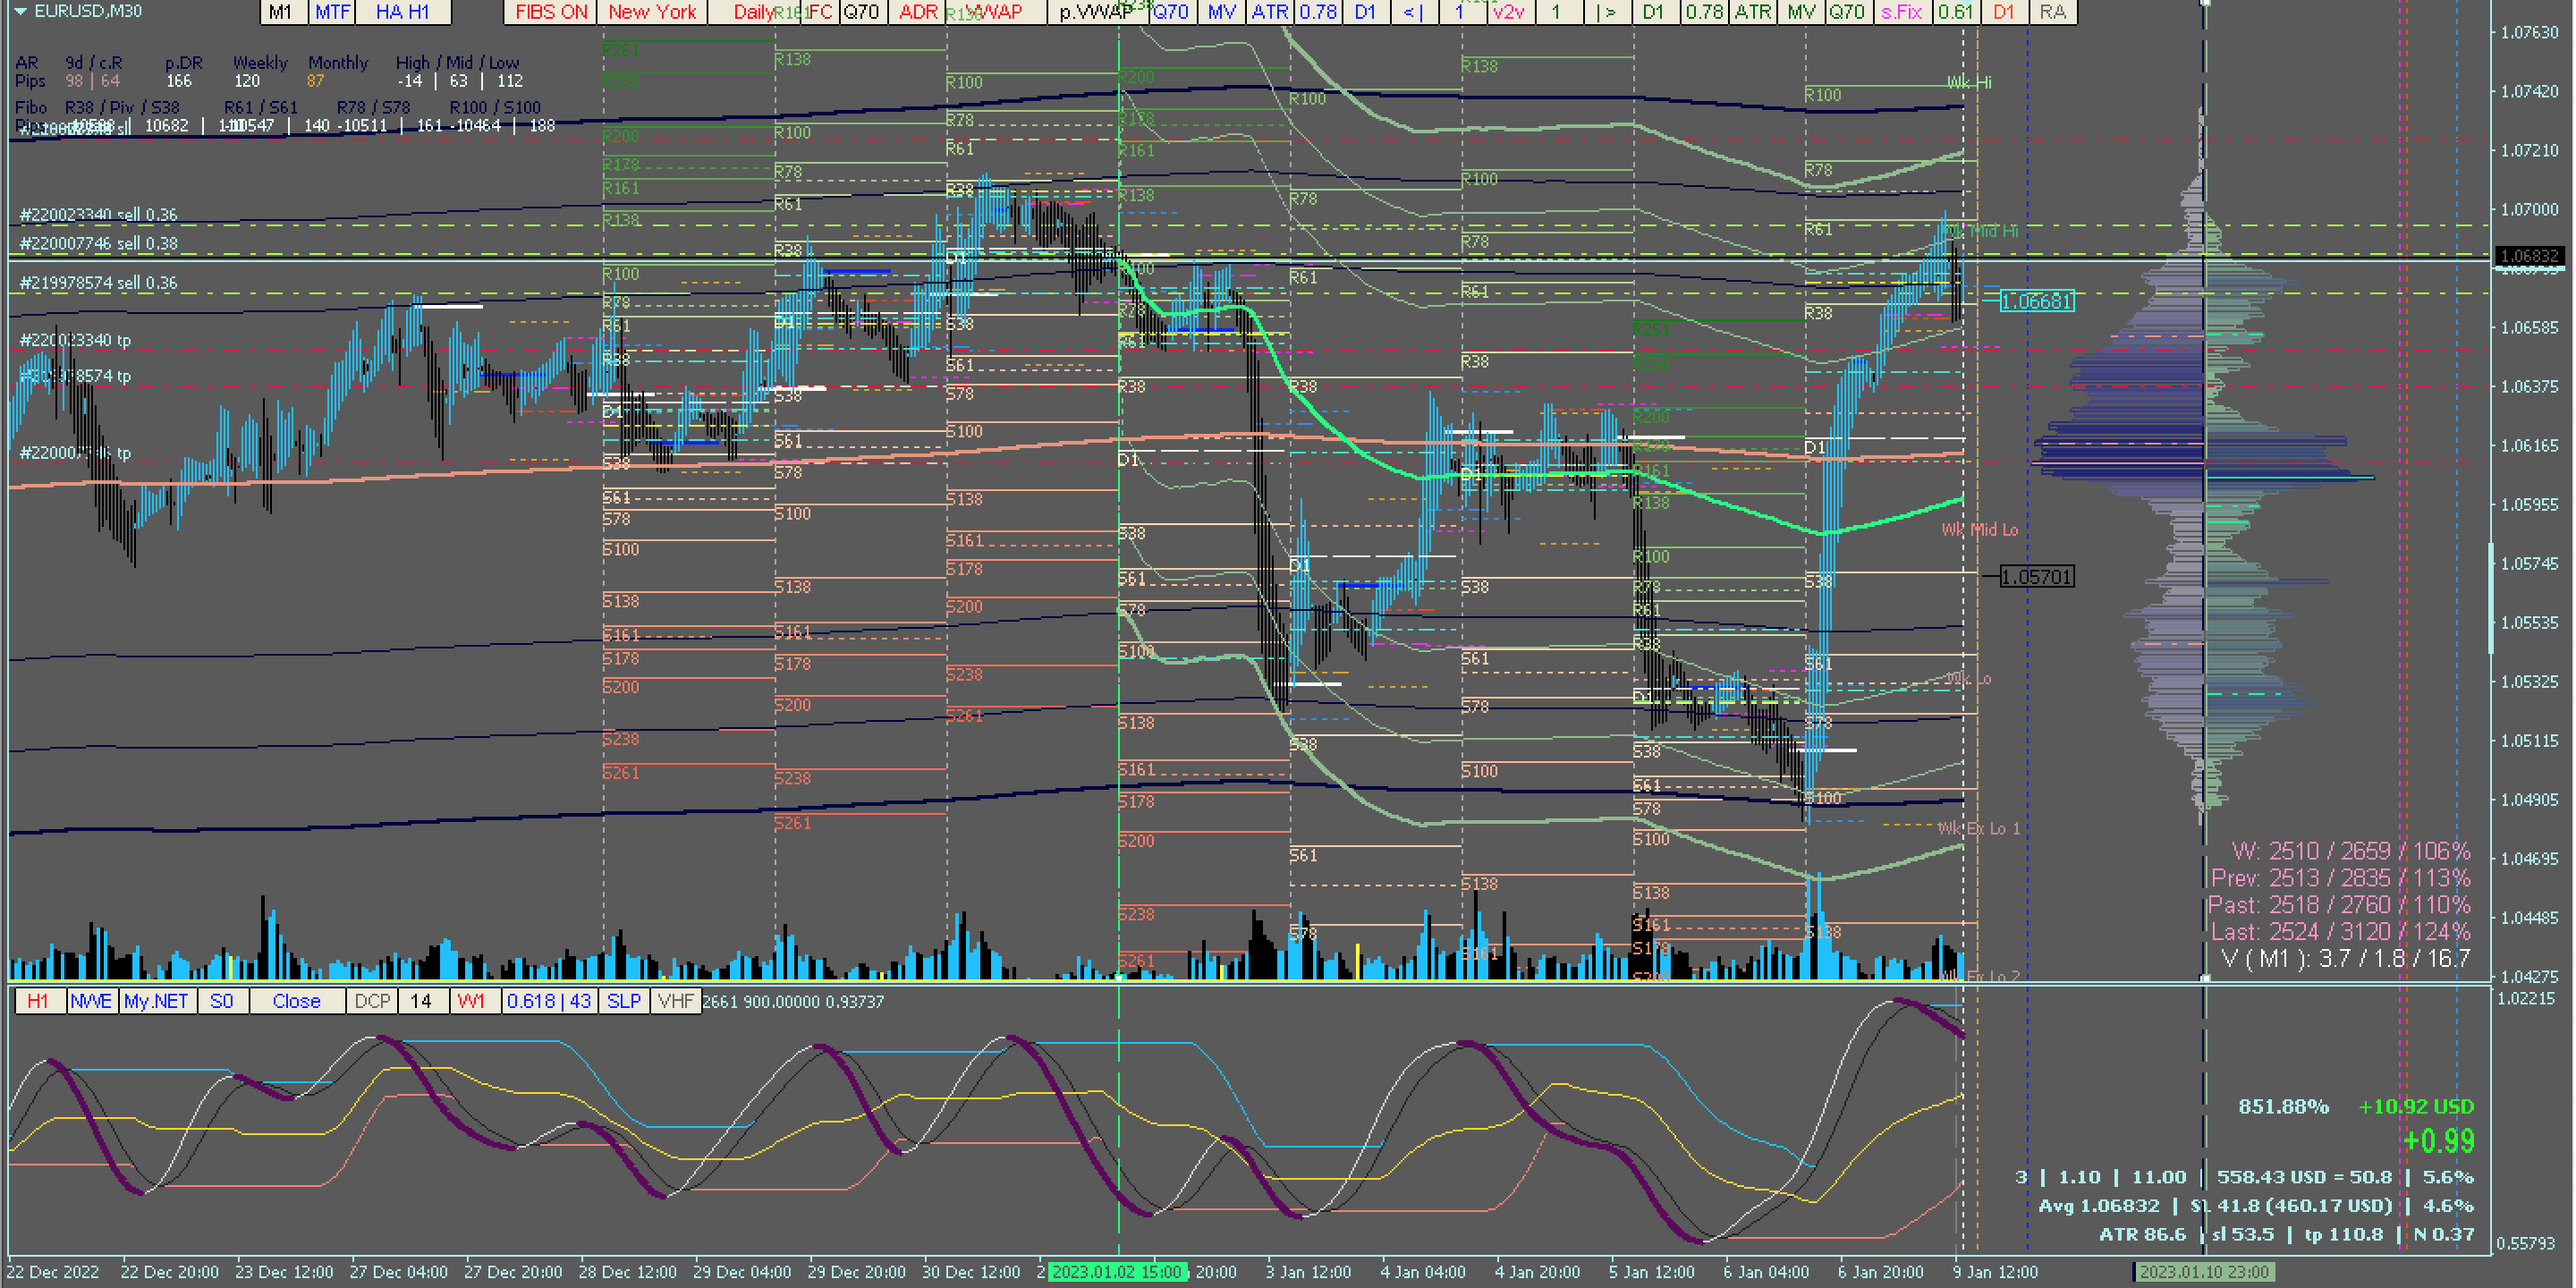Toggle the MTF button
The image size is (2576, 1288).
(332, 12)
